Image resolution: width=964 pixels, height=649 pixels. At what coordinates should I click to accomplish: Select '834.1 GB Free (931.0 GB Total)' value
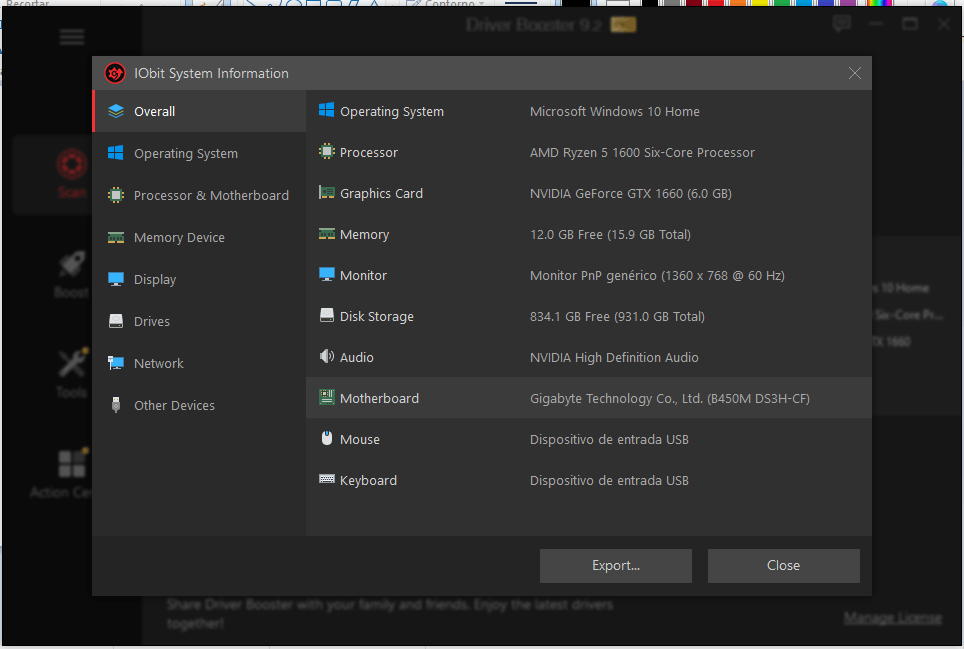click(617, 317)
